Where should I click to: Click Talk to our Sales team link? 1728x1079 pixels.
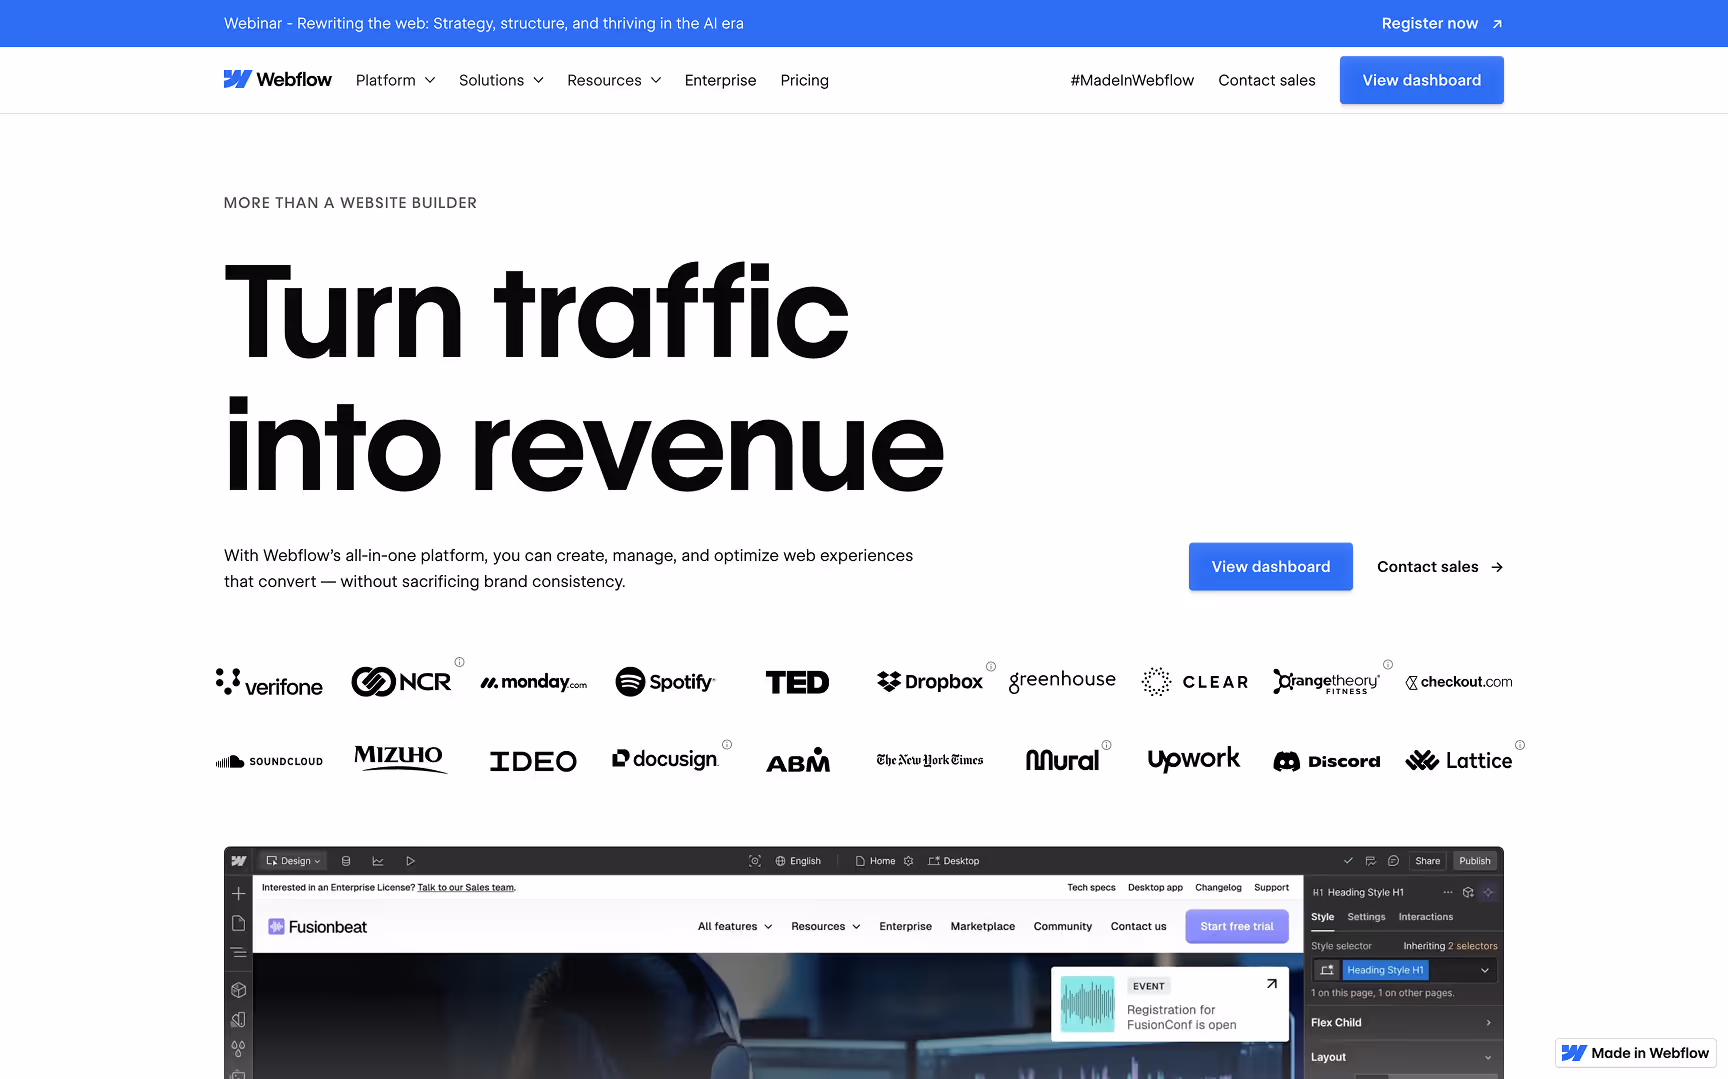466,888
